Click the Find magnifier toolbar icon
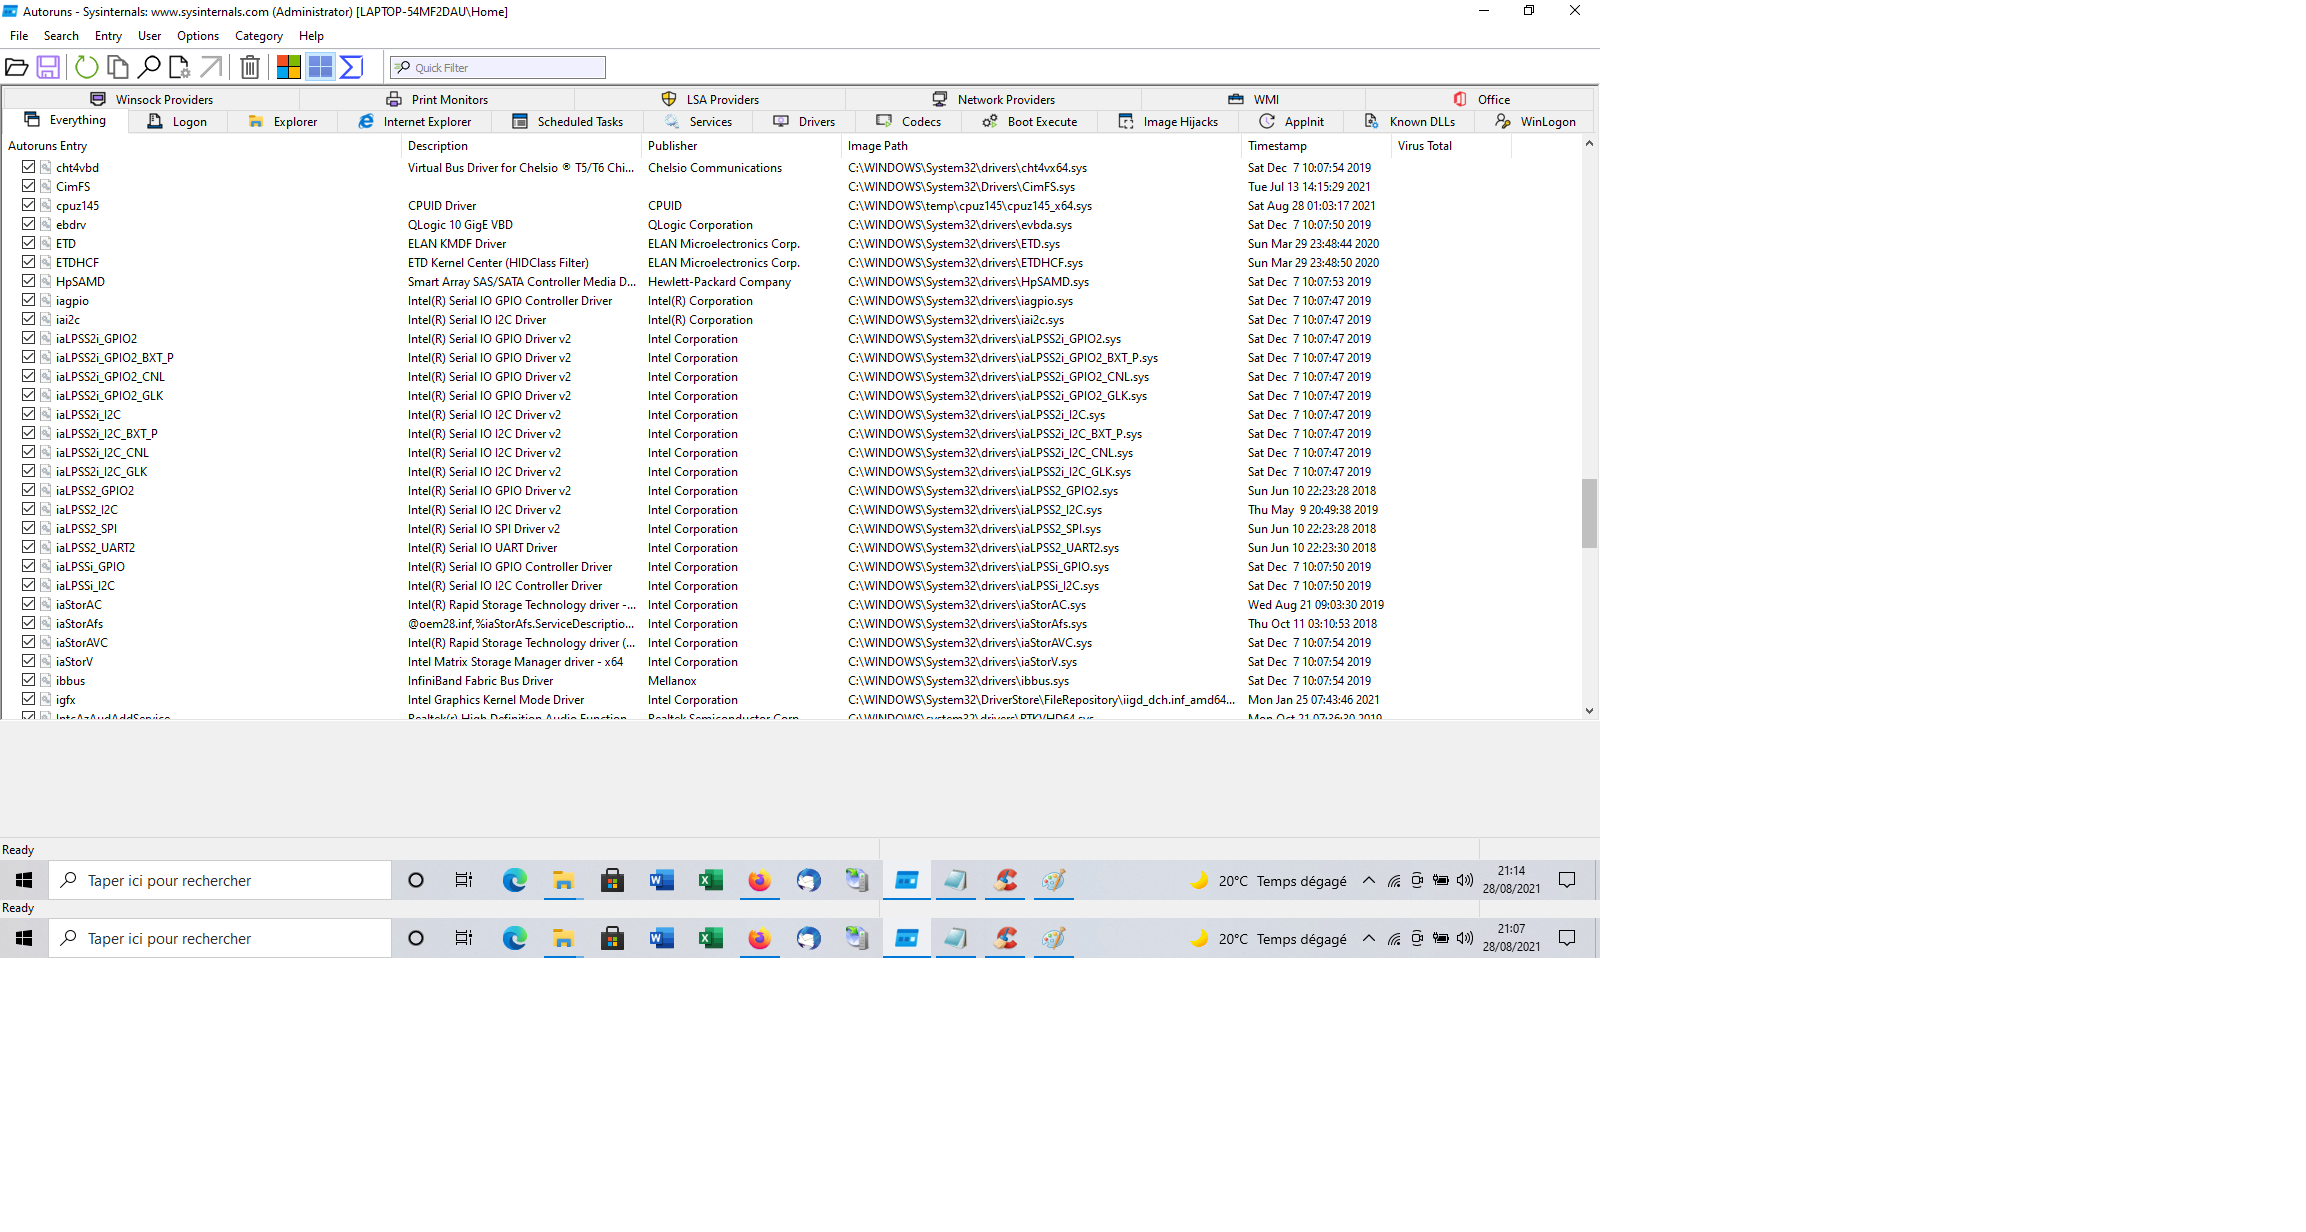 149,67
